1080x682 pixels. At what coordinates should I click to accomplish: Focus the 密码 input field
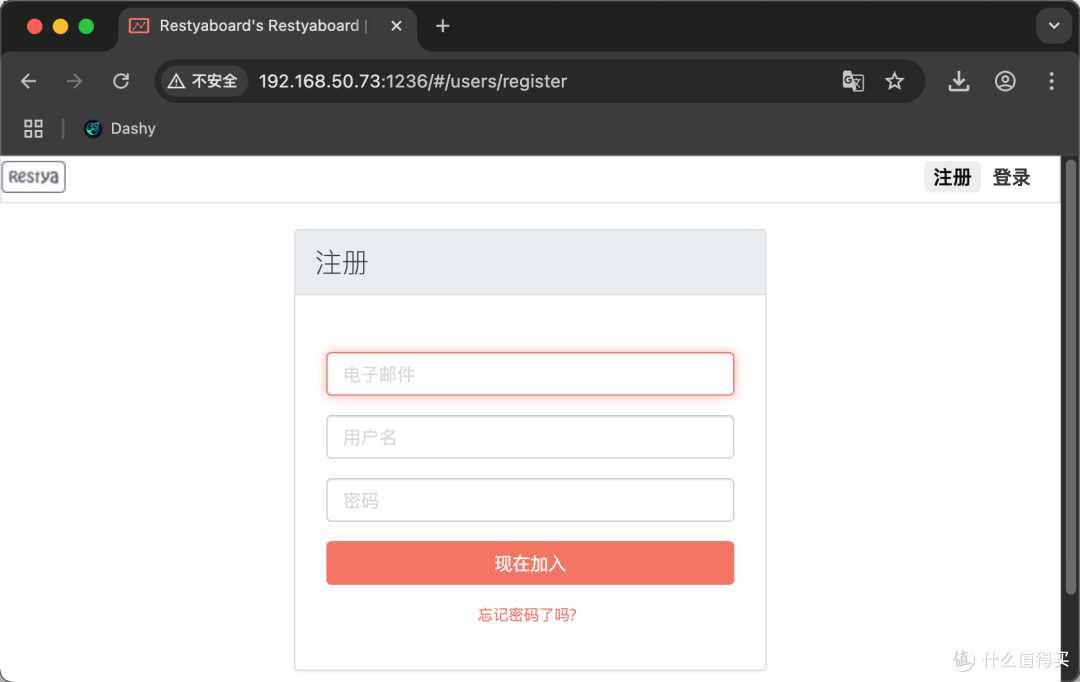point(530,500)
